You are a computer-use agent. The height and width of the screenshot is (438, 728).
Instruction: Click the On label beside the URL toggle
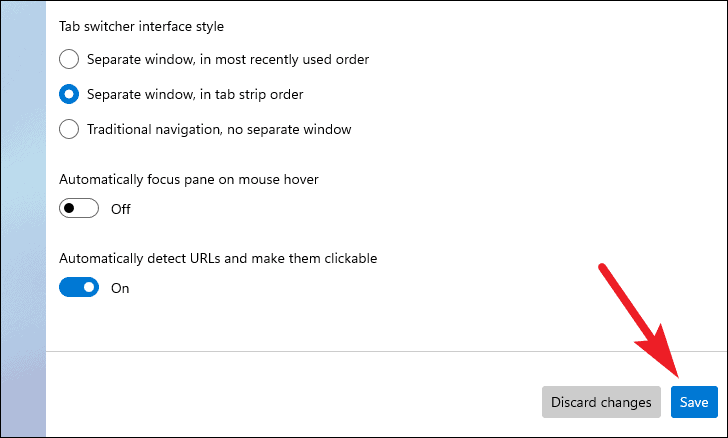click(x=120, y=288)
